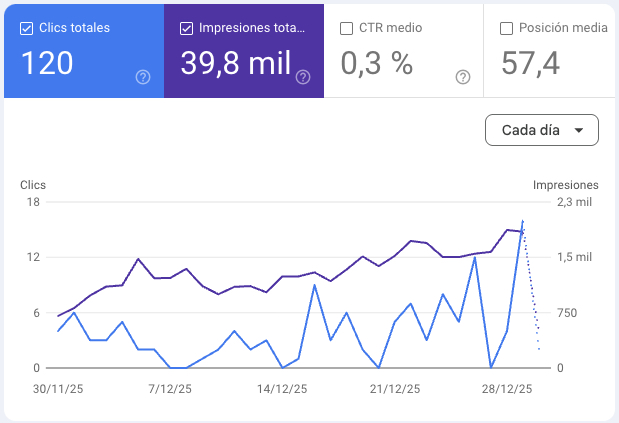The image size is (619, 423).
Task: Select the 57,4 average position value
Action: 529,64
